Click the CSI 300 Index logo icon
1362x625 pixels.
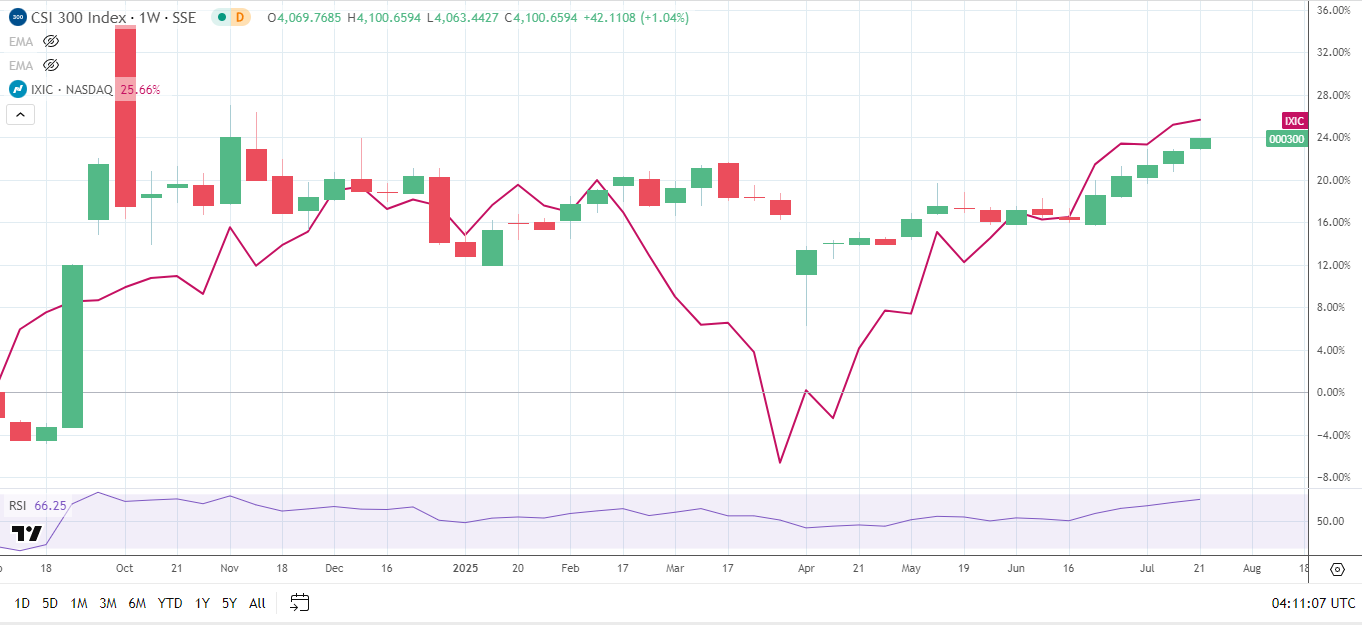18,17
